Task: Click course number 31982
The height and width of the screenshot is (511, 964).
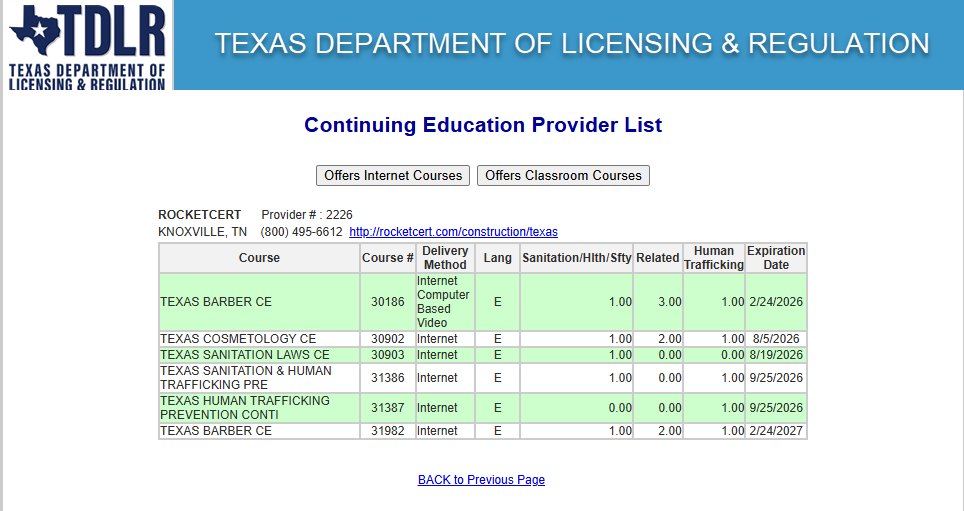Action: pos(387,431)
